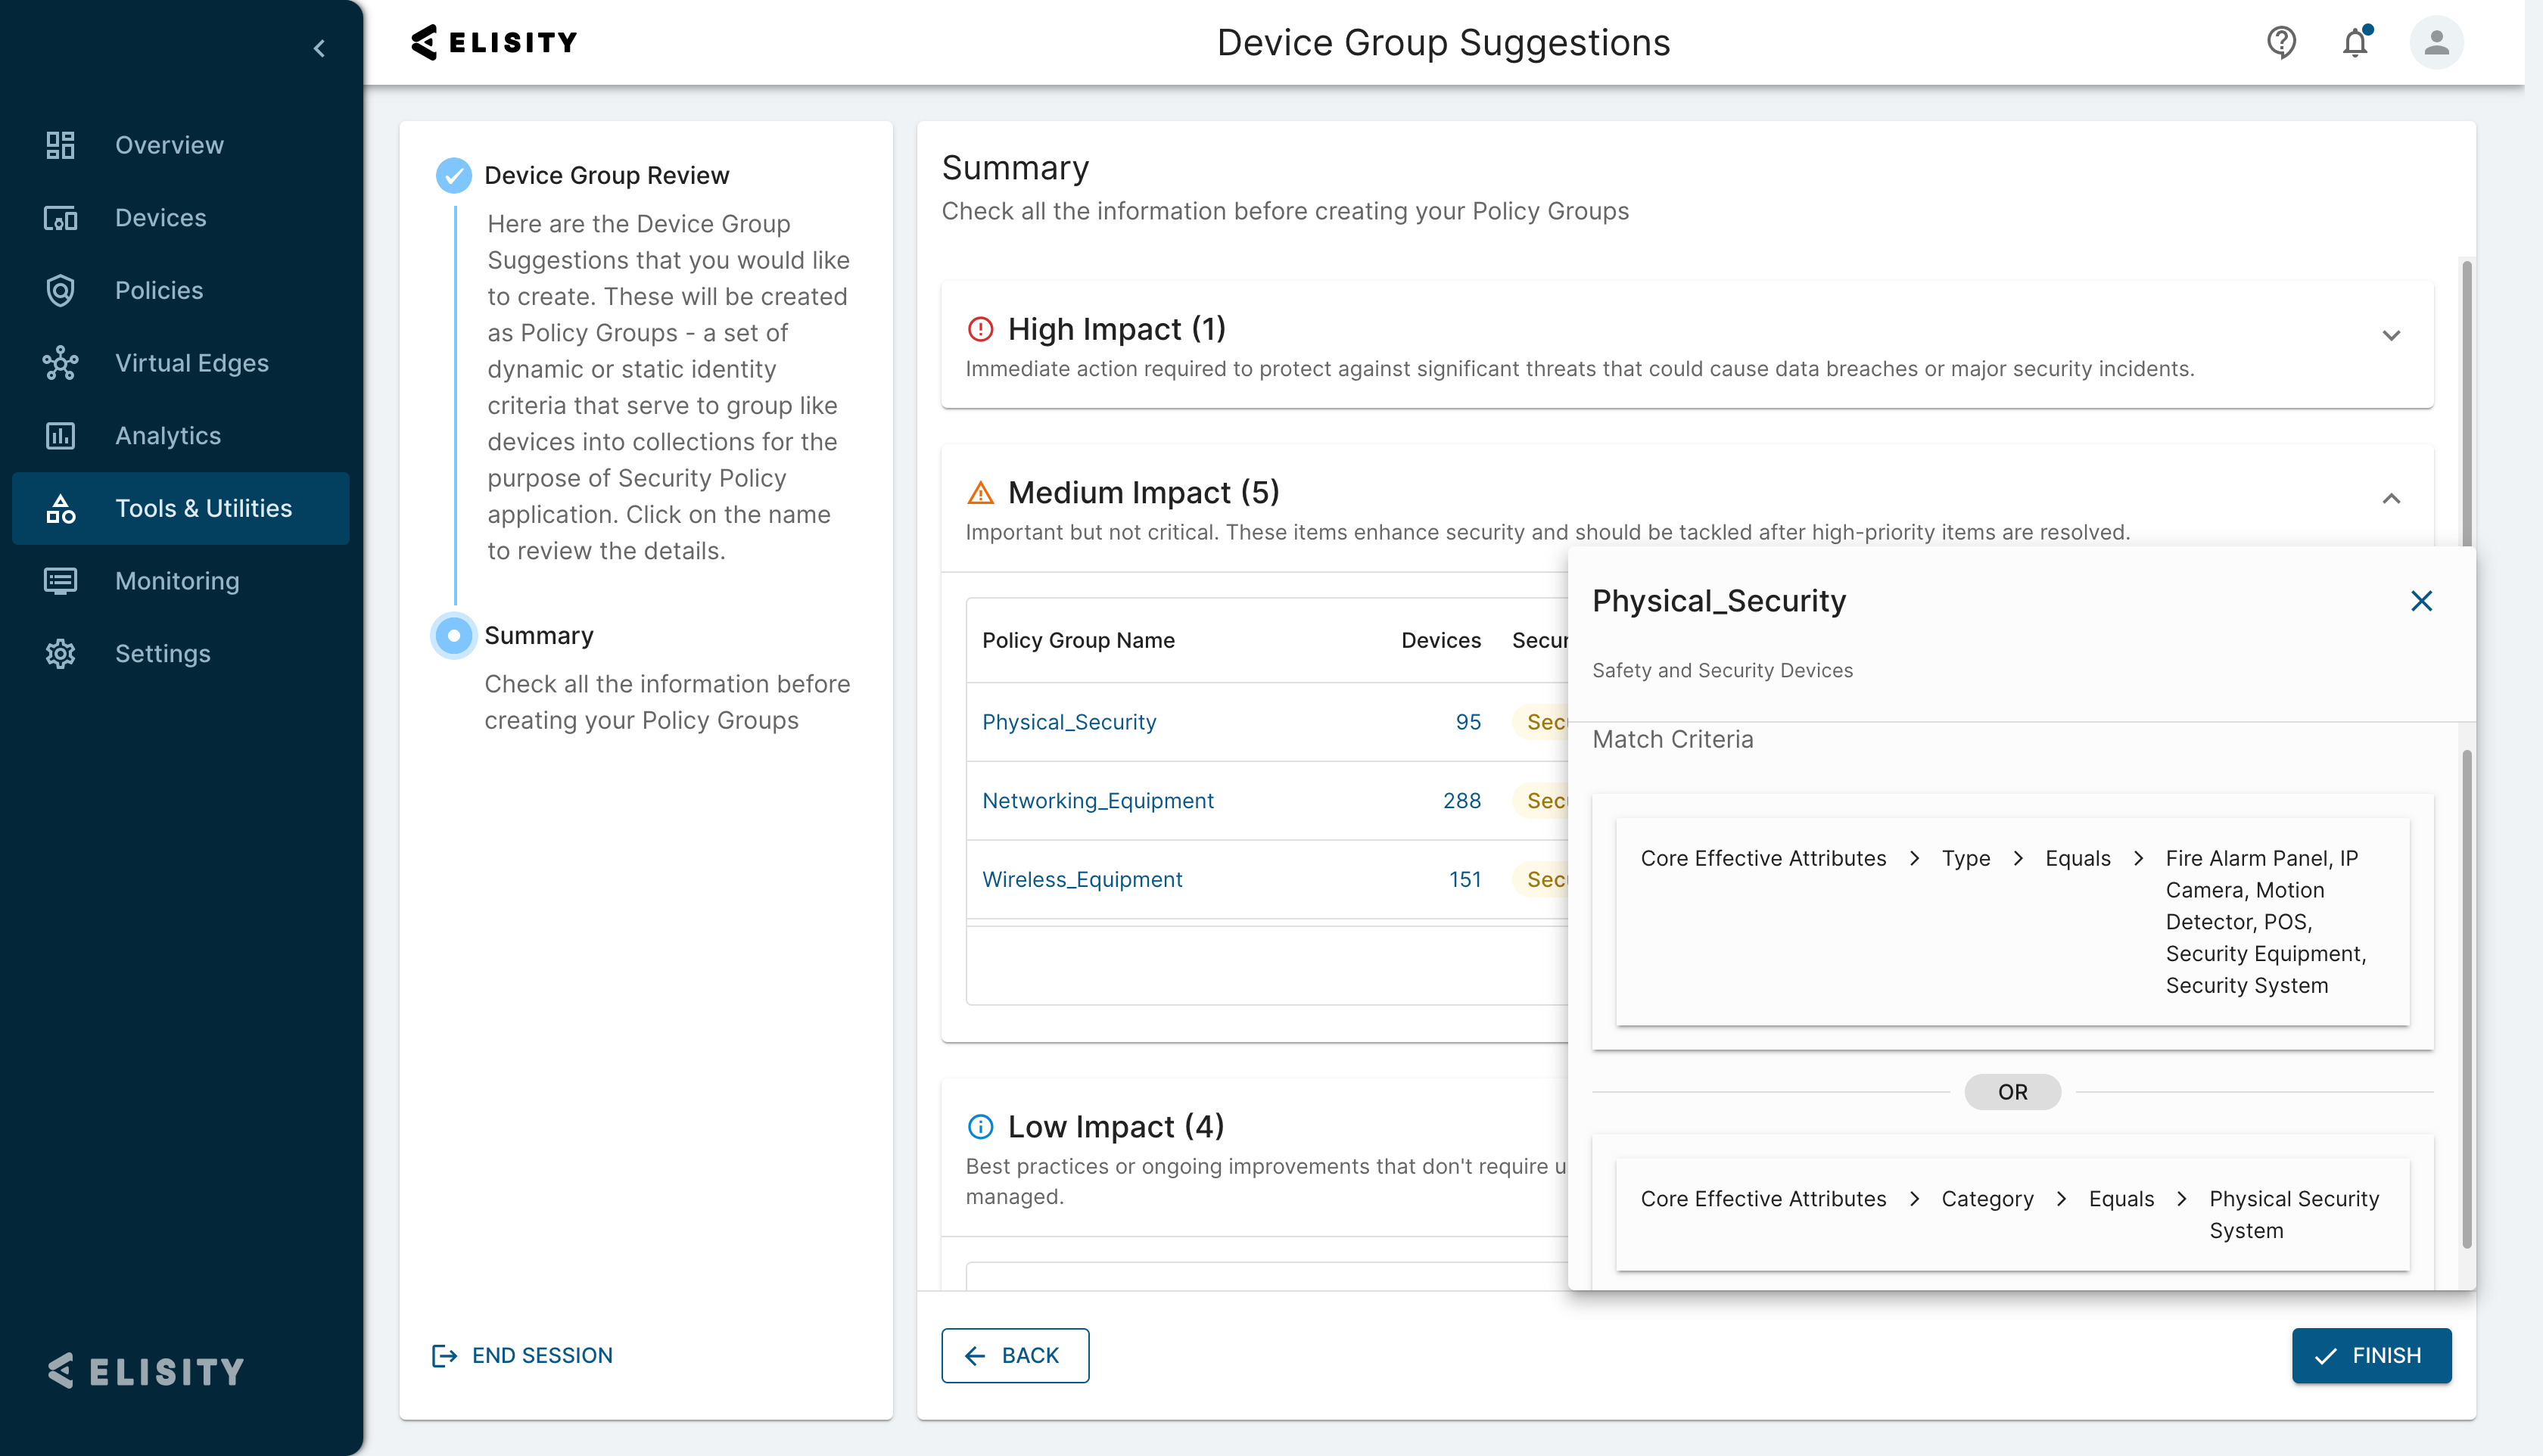2543x1456 pixels.
Task: Click END SESSION link
Action: coord(521,1355)
